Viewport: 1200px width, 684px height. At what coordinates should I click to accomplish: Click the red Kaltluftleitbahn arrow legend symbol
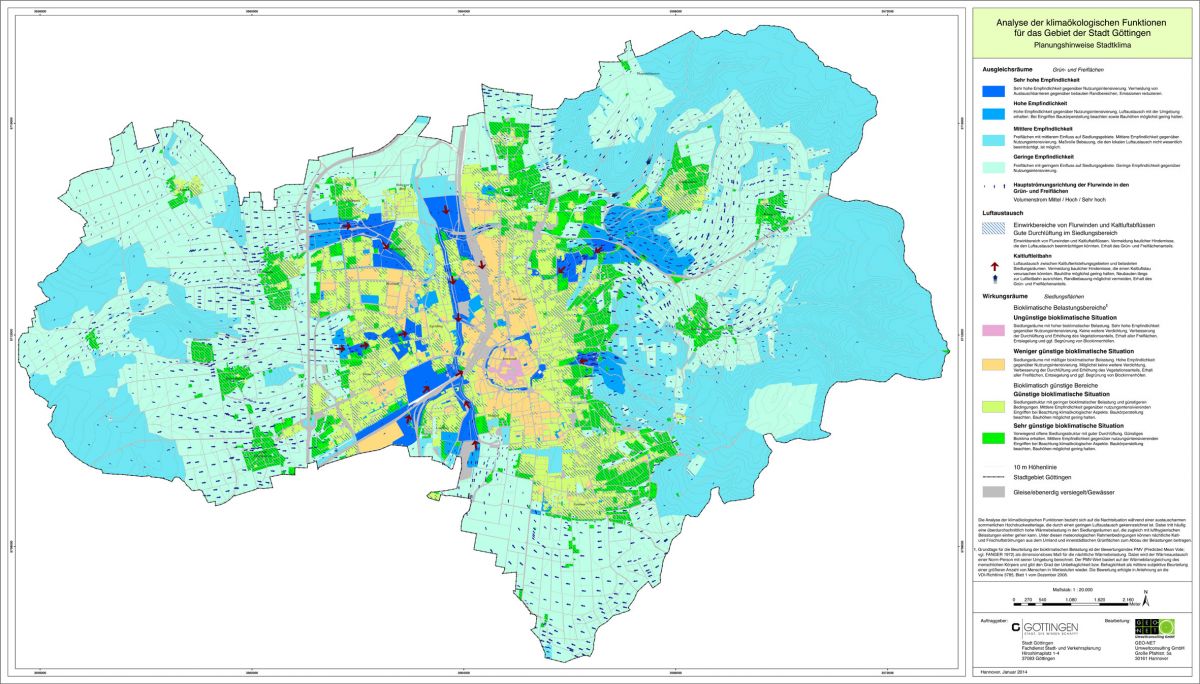coord(993,267)
